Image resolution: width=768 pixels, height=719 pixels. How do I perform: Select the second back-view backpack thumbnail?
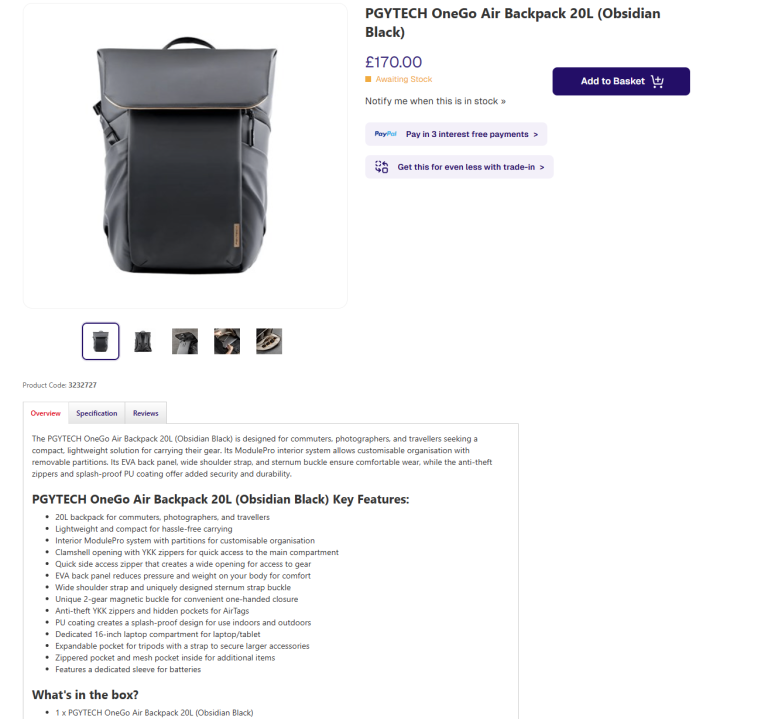(x=143, y=341)
